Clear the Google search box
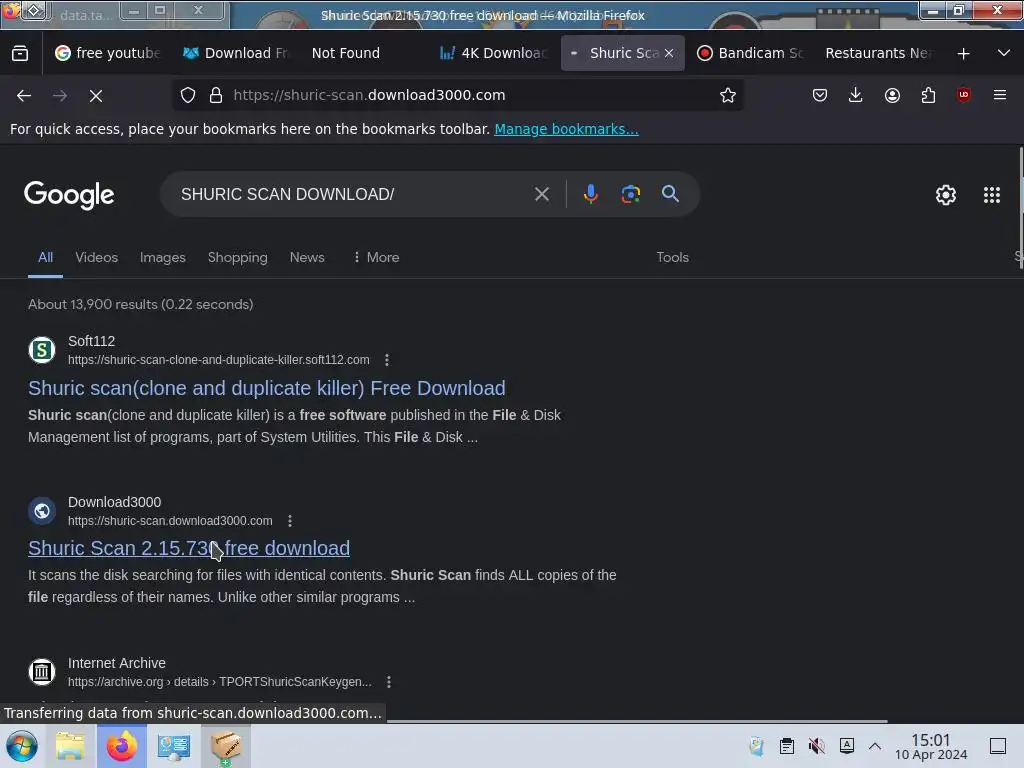This screenshot has height=768, width=1024. tap(541, 194)
